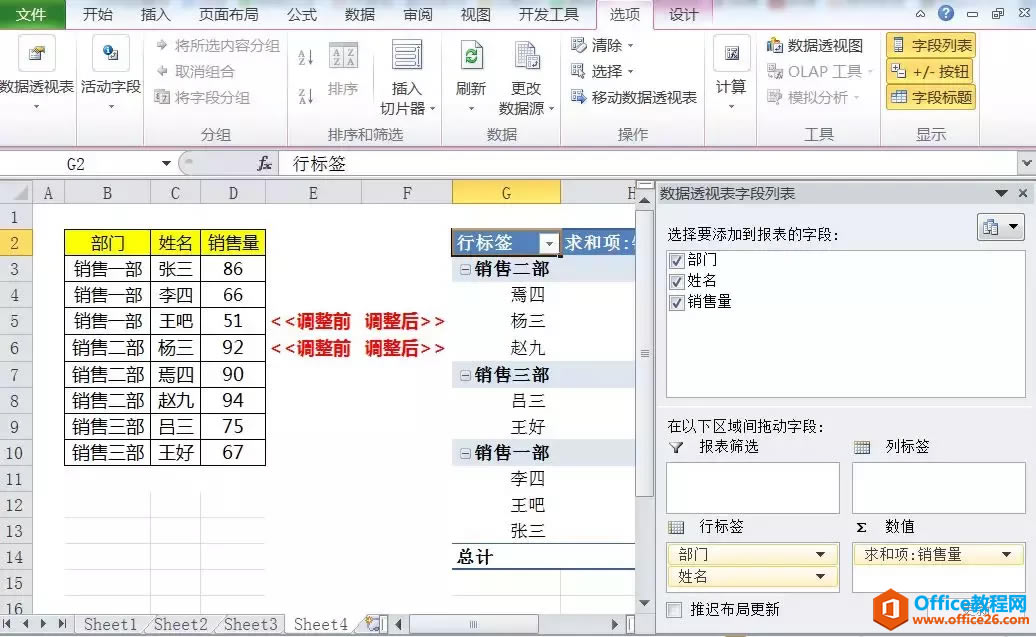Collapse the 销售三部 pivot group

click(465, 375)
